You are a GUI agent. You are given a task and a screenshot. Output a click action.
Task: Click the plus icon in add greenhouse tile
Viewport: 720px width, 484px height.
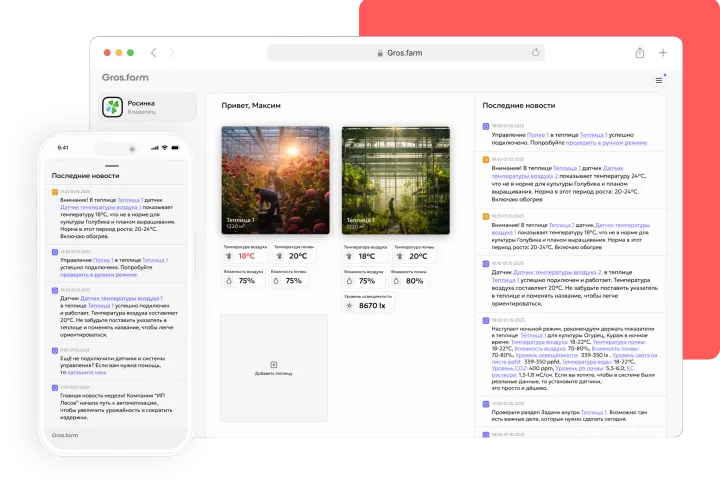(274, 365)
